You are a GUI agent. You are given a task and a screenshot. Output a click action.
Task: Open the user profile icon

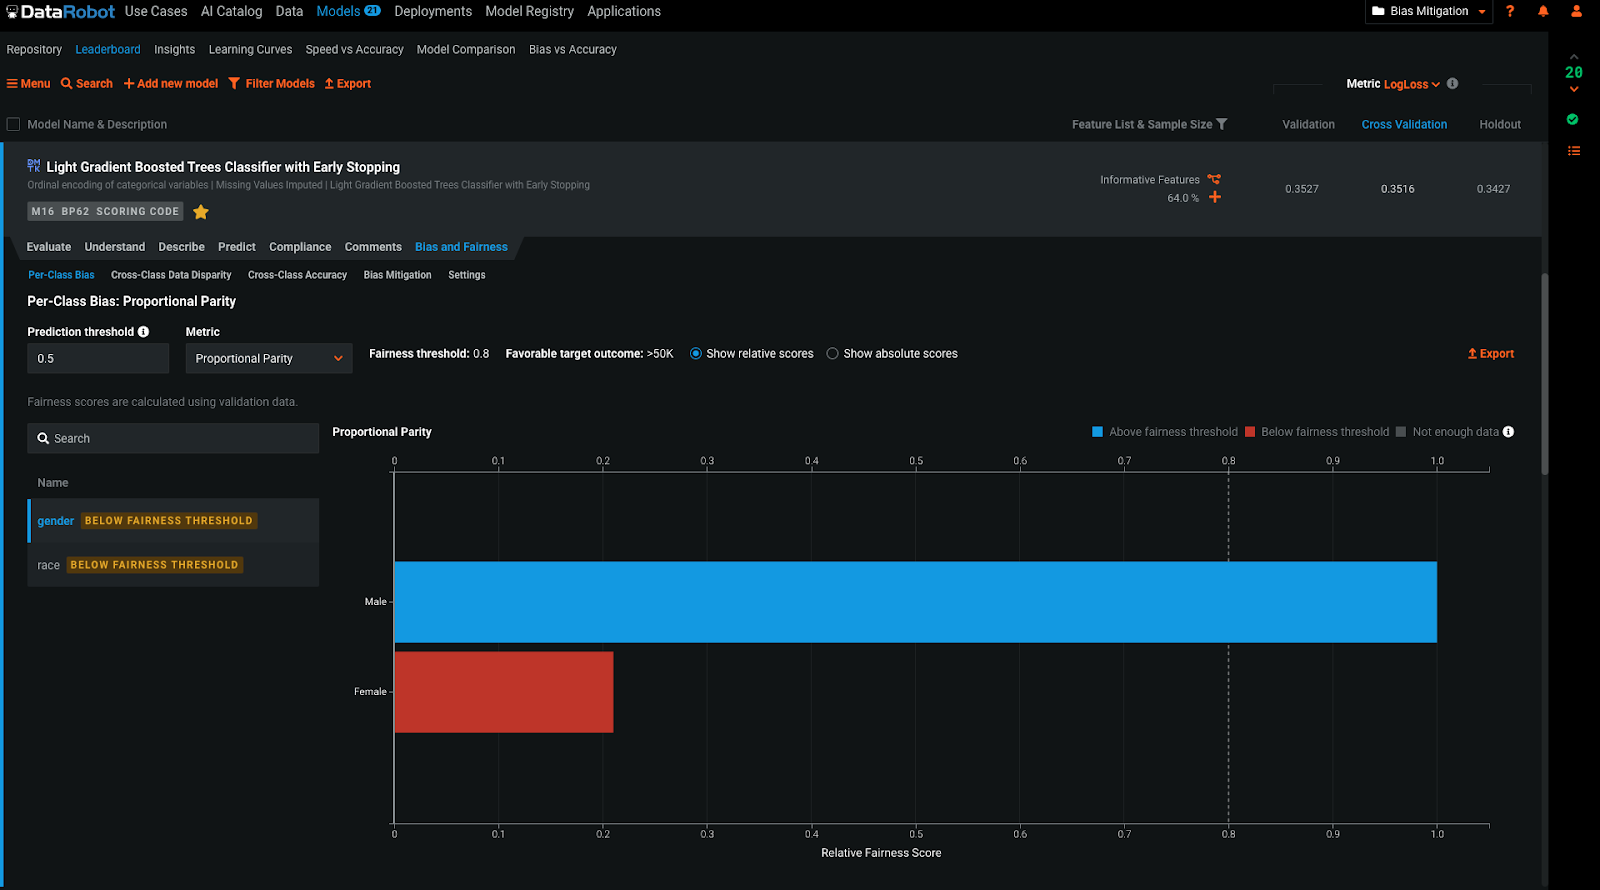coord(1576,11)
